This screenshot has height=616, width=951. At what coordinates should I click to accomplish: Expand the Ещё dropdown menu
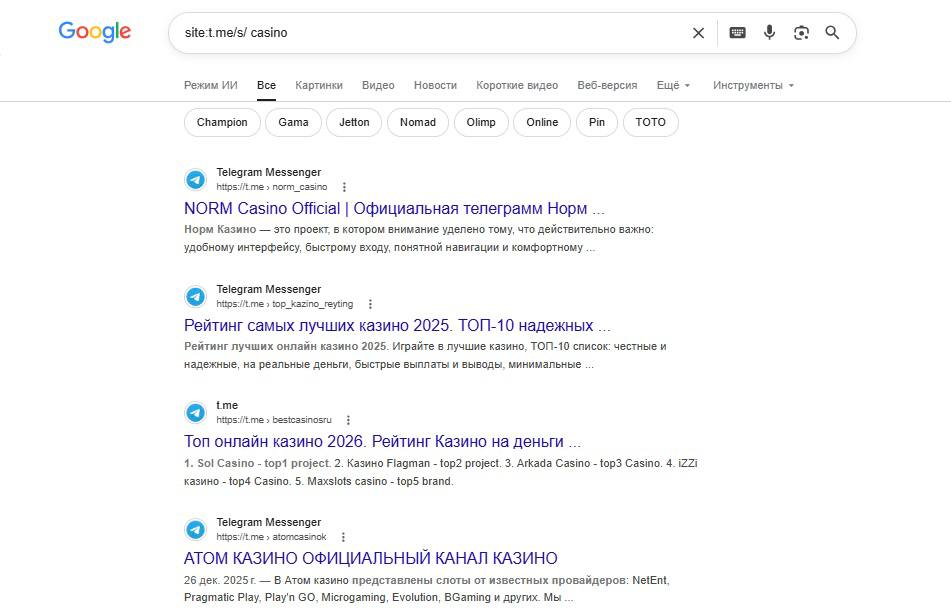pos(673,85)
